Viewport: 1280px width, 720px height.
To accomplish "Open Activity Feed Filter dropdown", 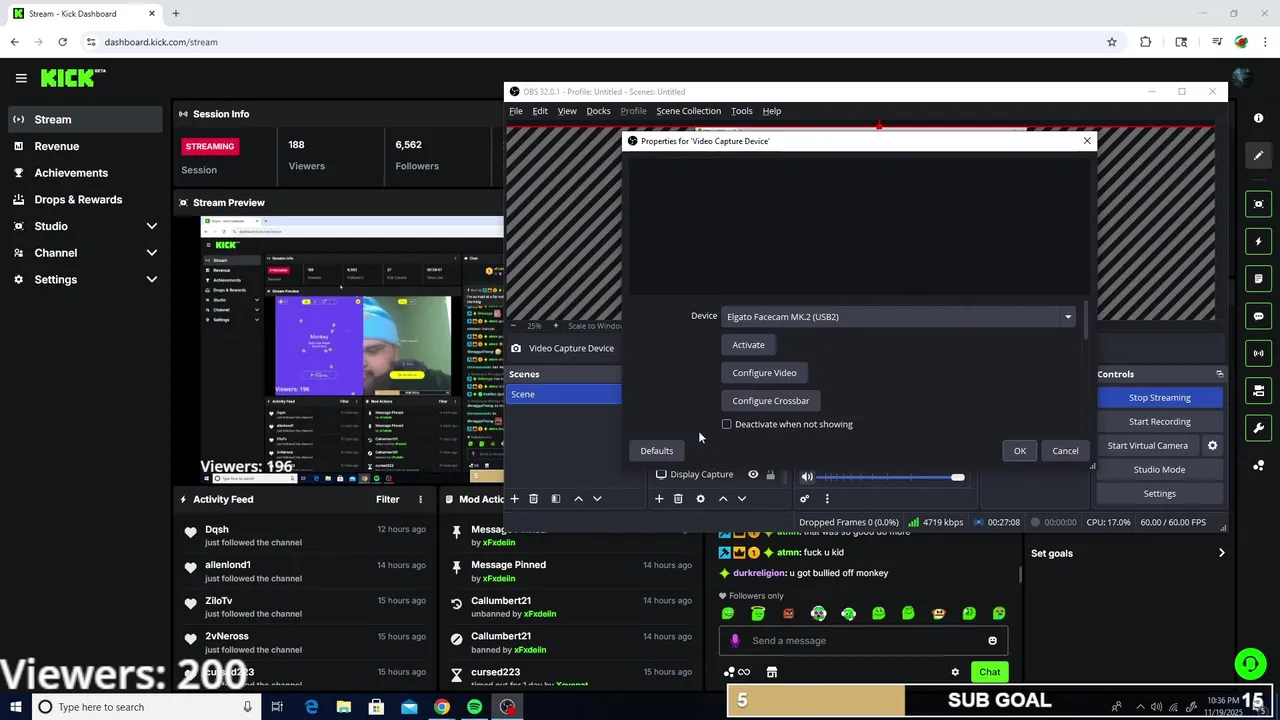I will point(388,499).
